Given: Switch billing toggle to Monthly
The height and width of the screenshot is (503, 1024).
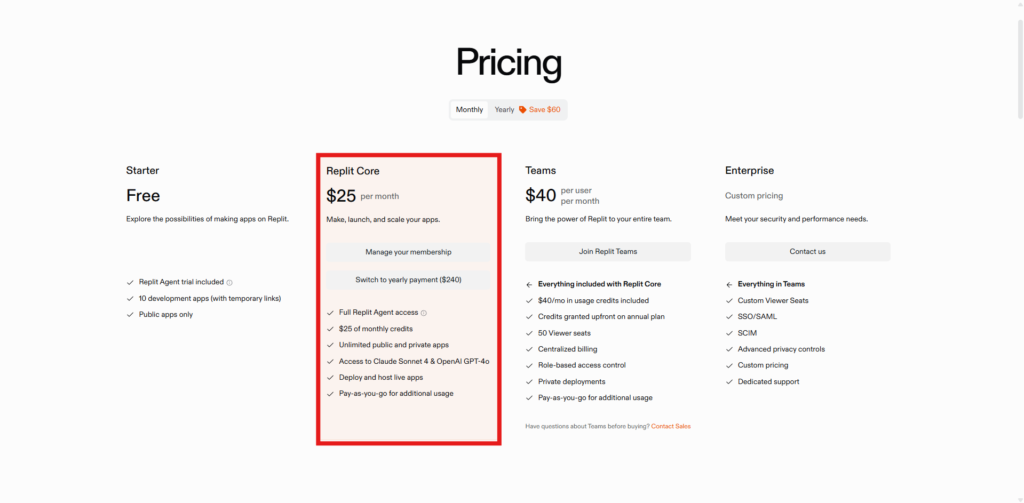Looking at the screenshot, I should [470, 110].
